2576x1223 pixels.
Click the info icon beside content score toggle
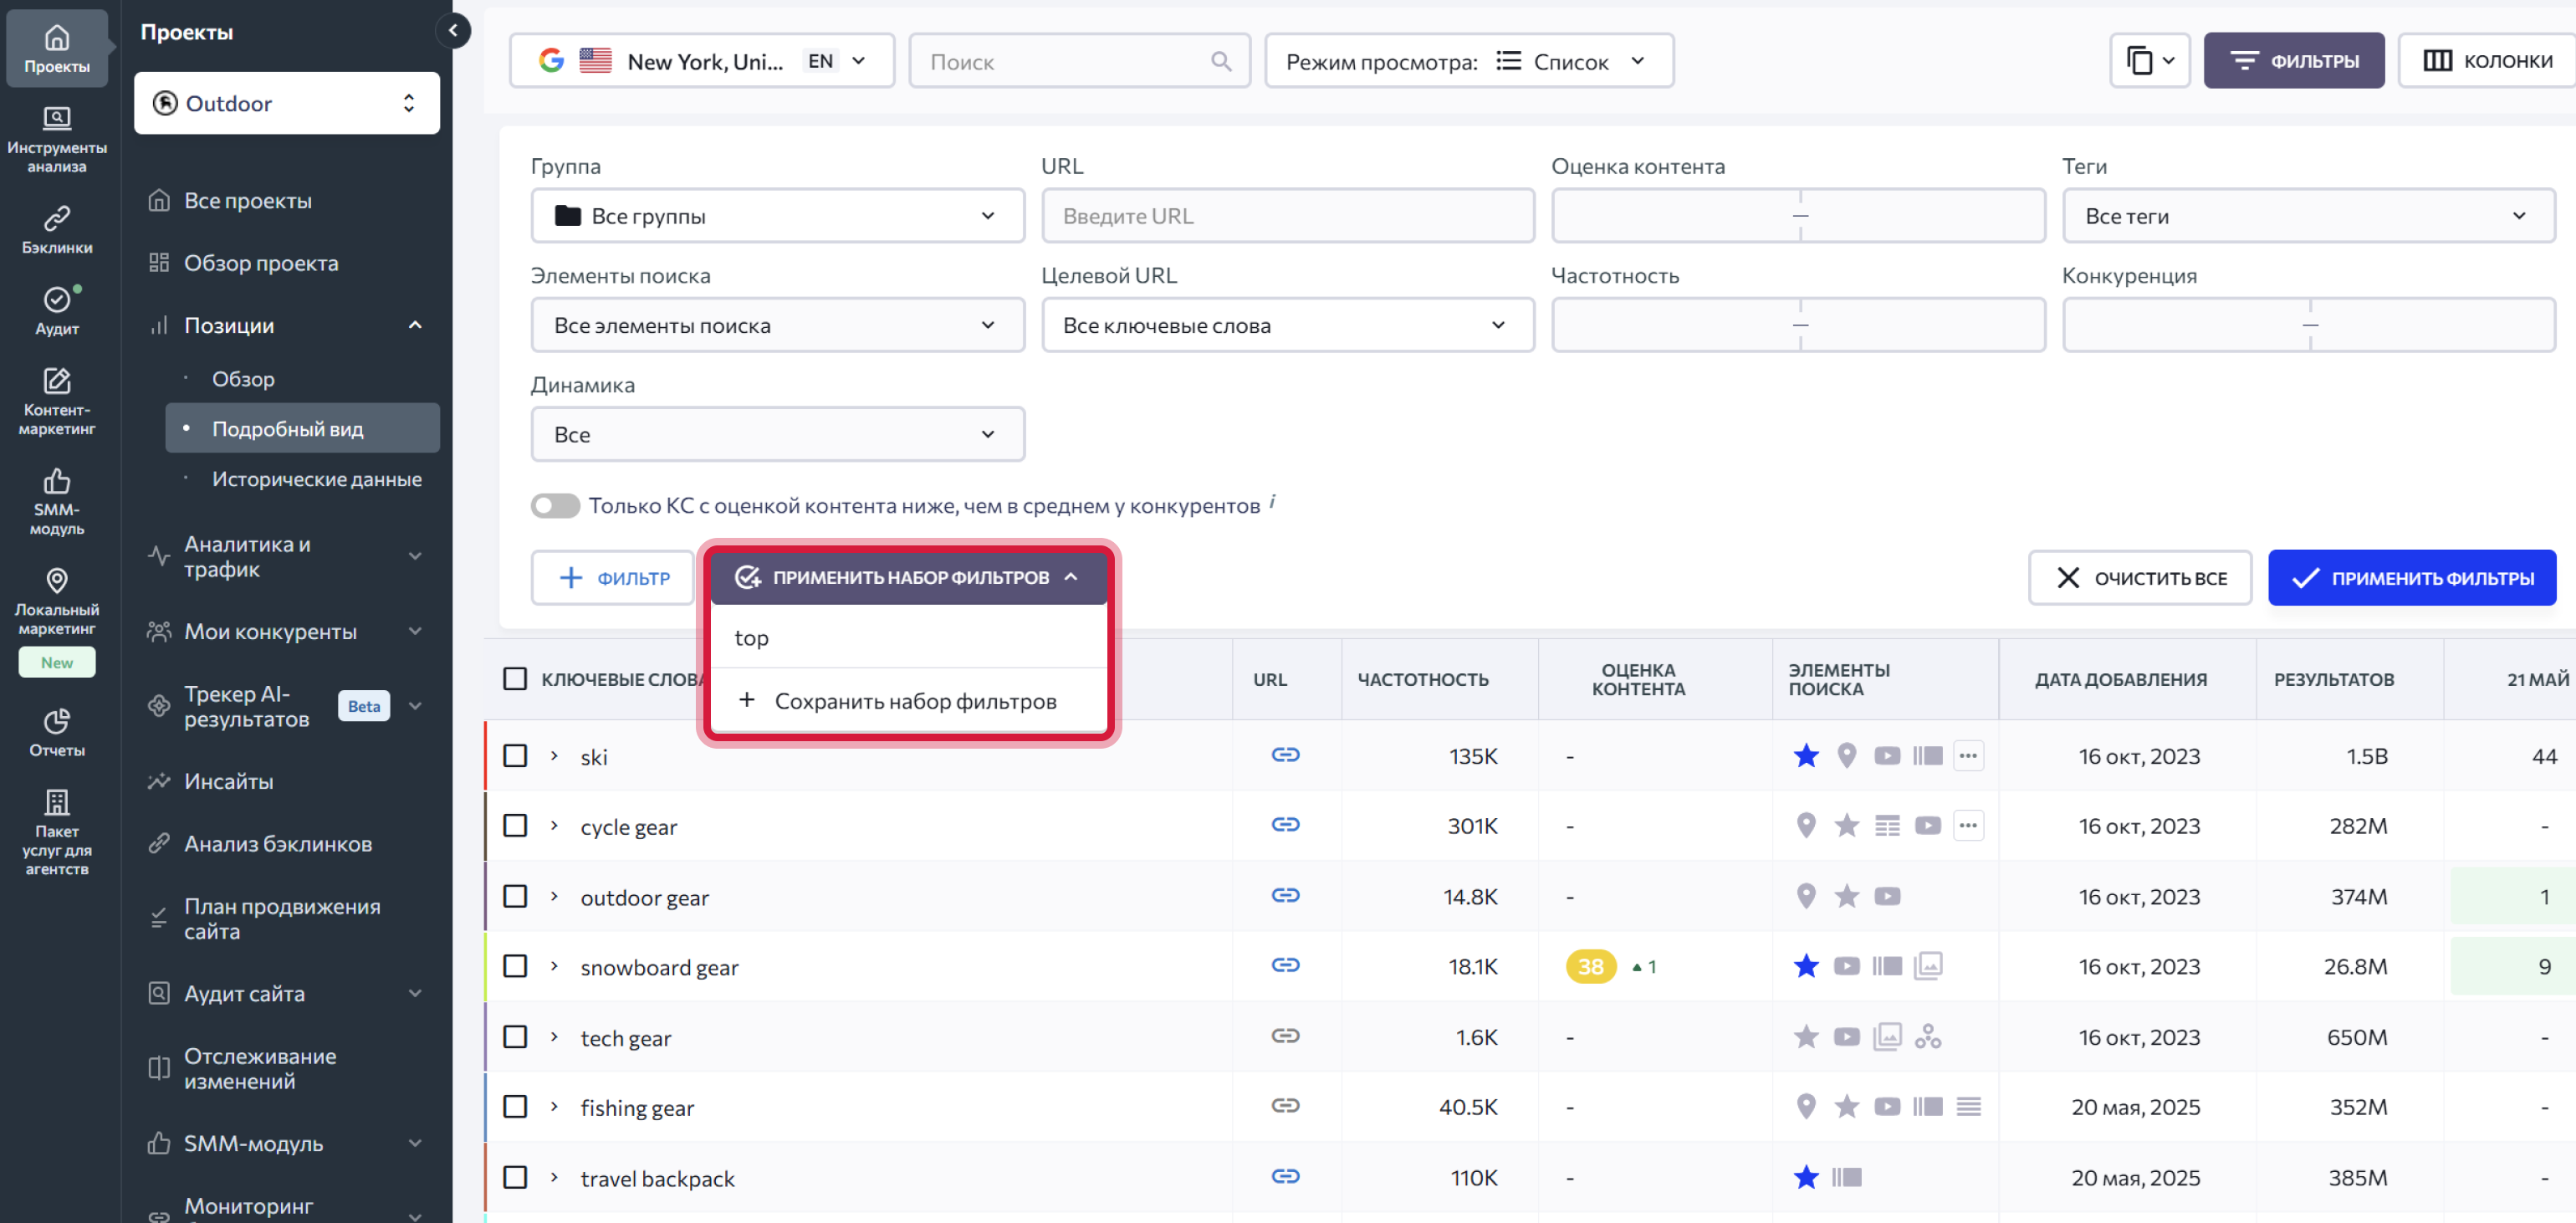coord(1272,500)
